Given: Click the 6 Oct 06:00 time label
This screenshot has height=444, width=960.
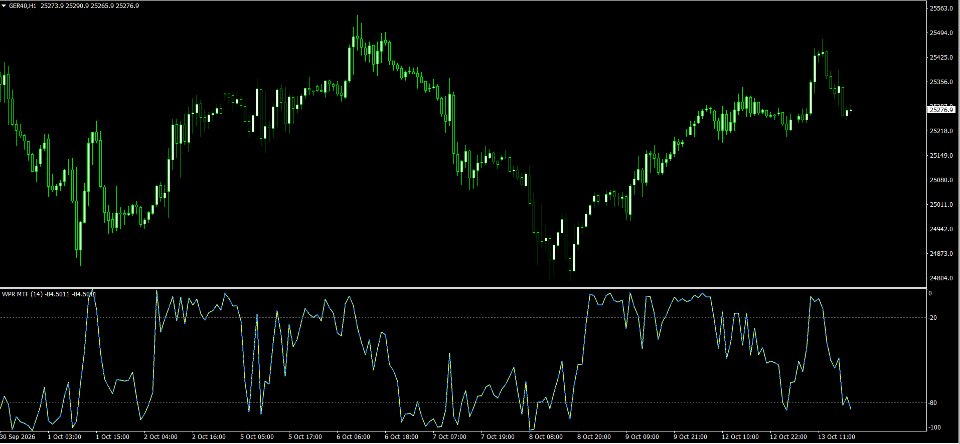Looking at the screenshot, I should pyautogui.click(x=353, y=437).
